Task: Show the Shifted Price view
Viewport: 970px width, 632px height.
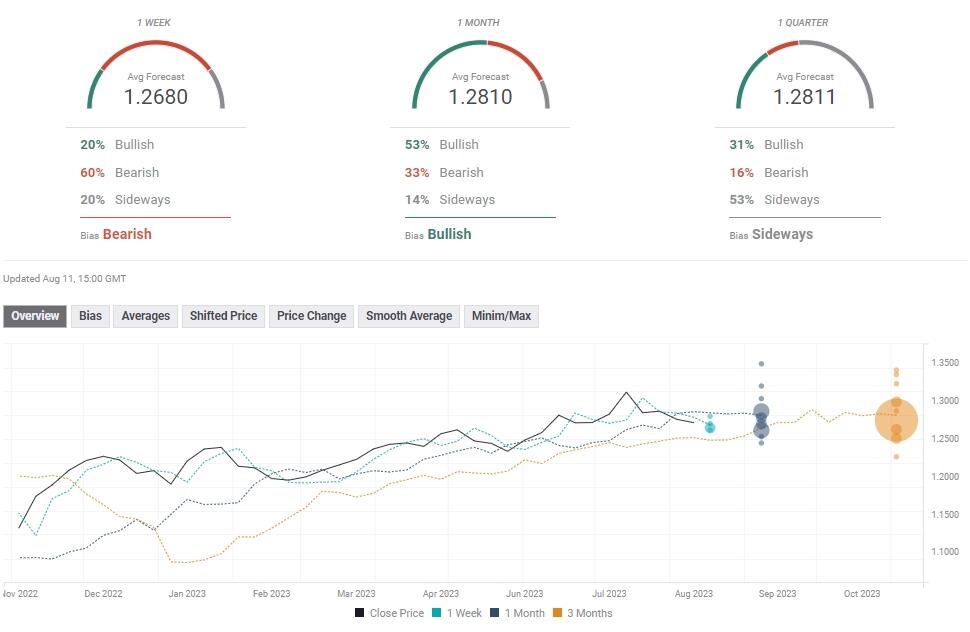Action: coord(223,316)
